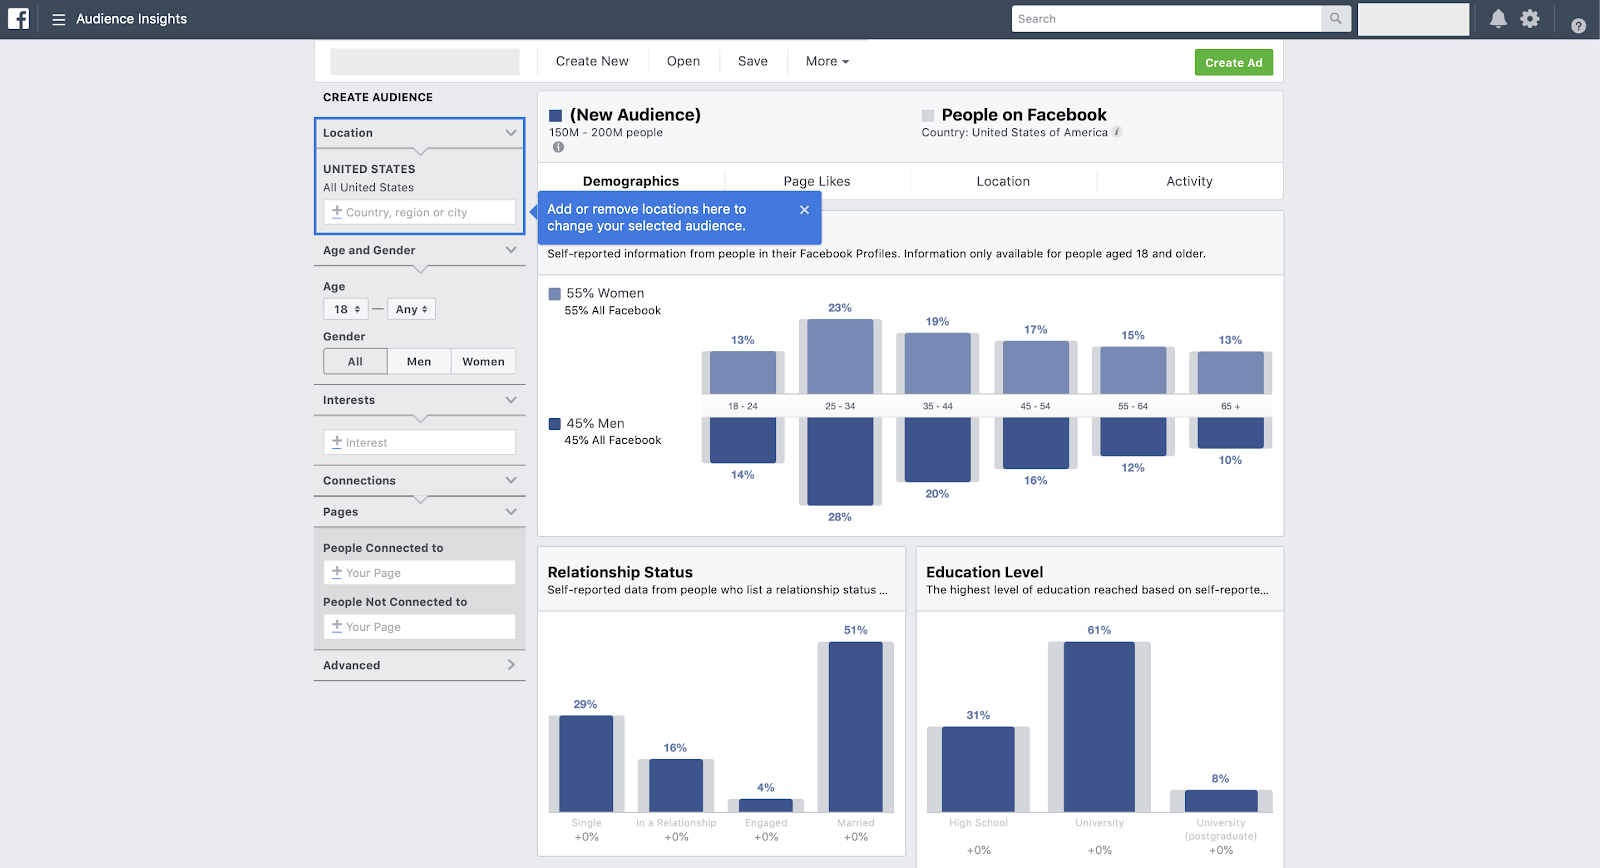This screenshot has height=868, width=1600.
Task: Open the settings gear icon
Action: [x=1530, y=19]
